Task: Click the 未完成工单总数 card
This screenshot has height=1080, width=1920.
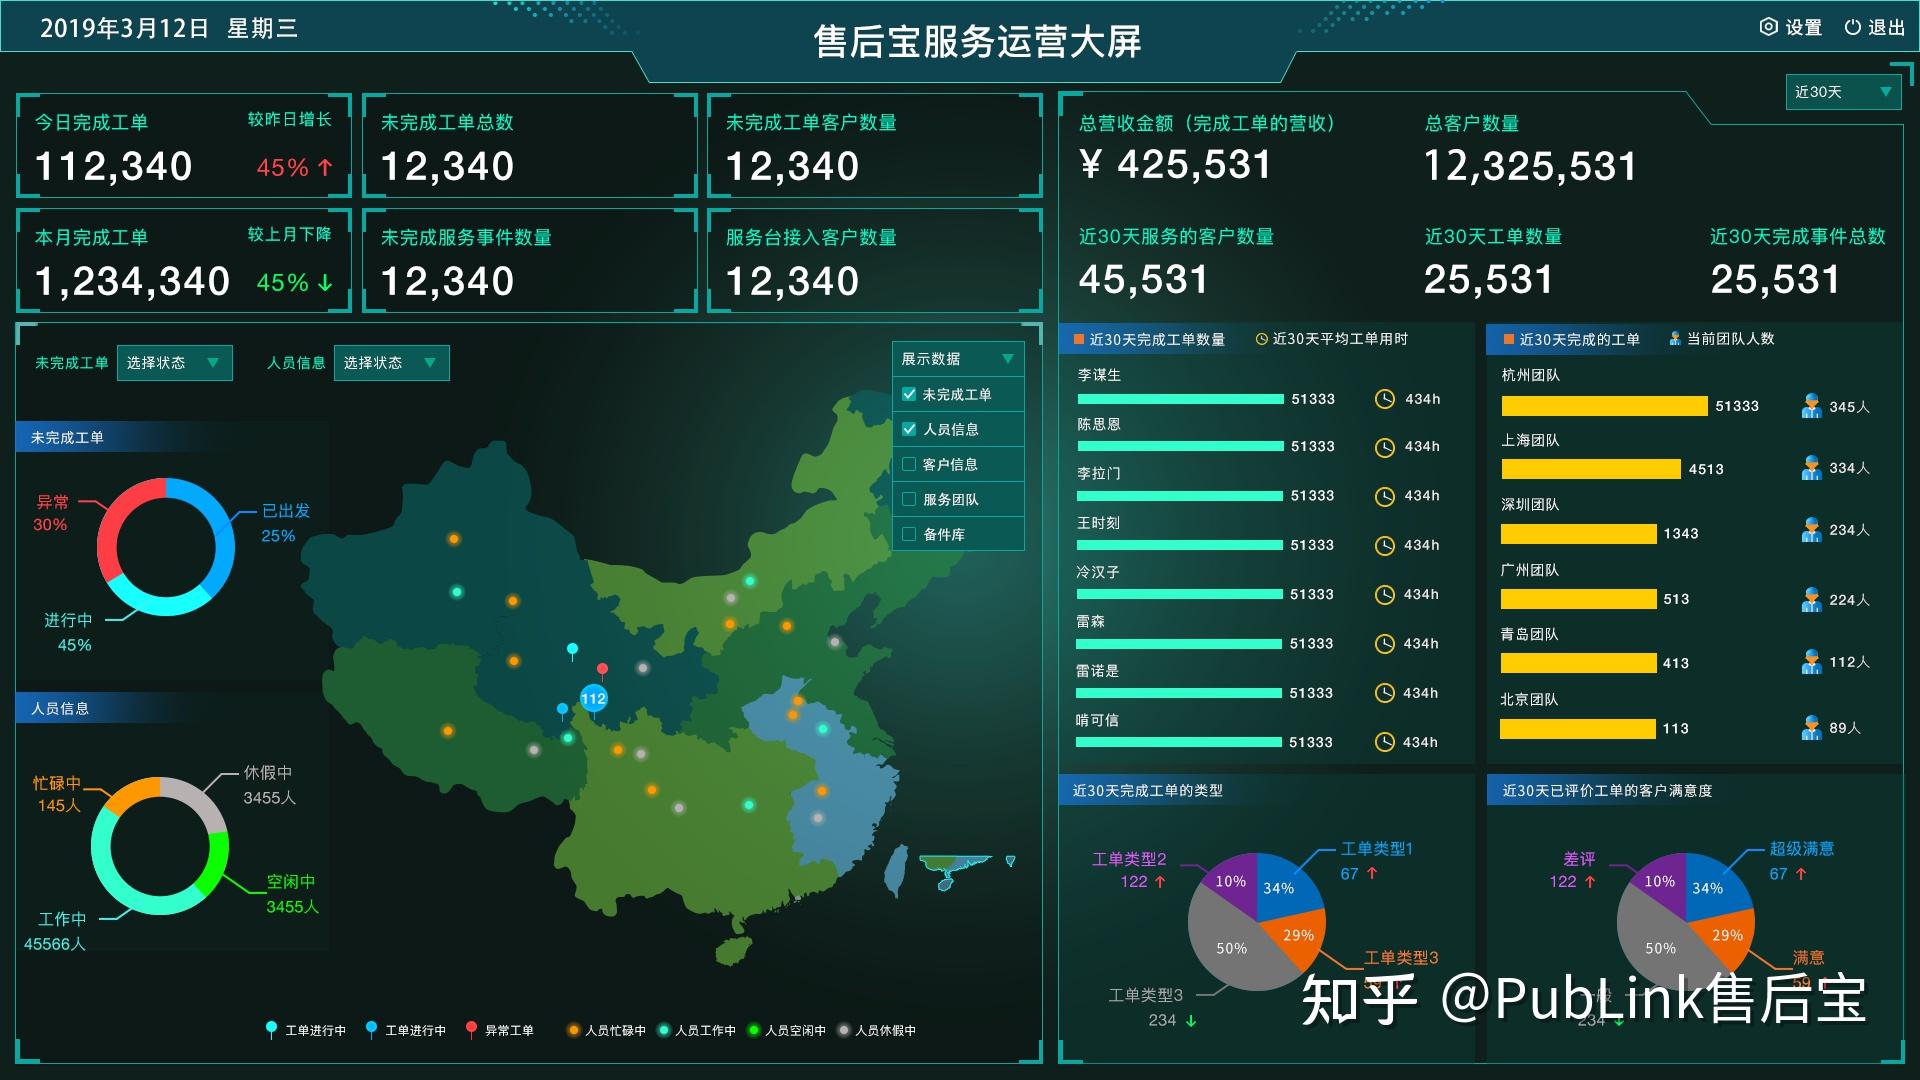Action: (x=530, y=146)
